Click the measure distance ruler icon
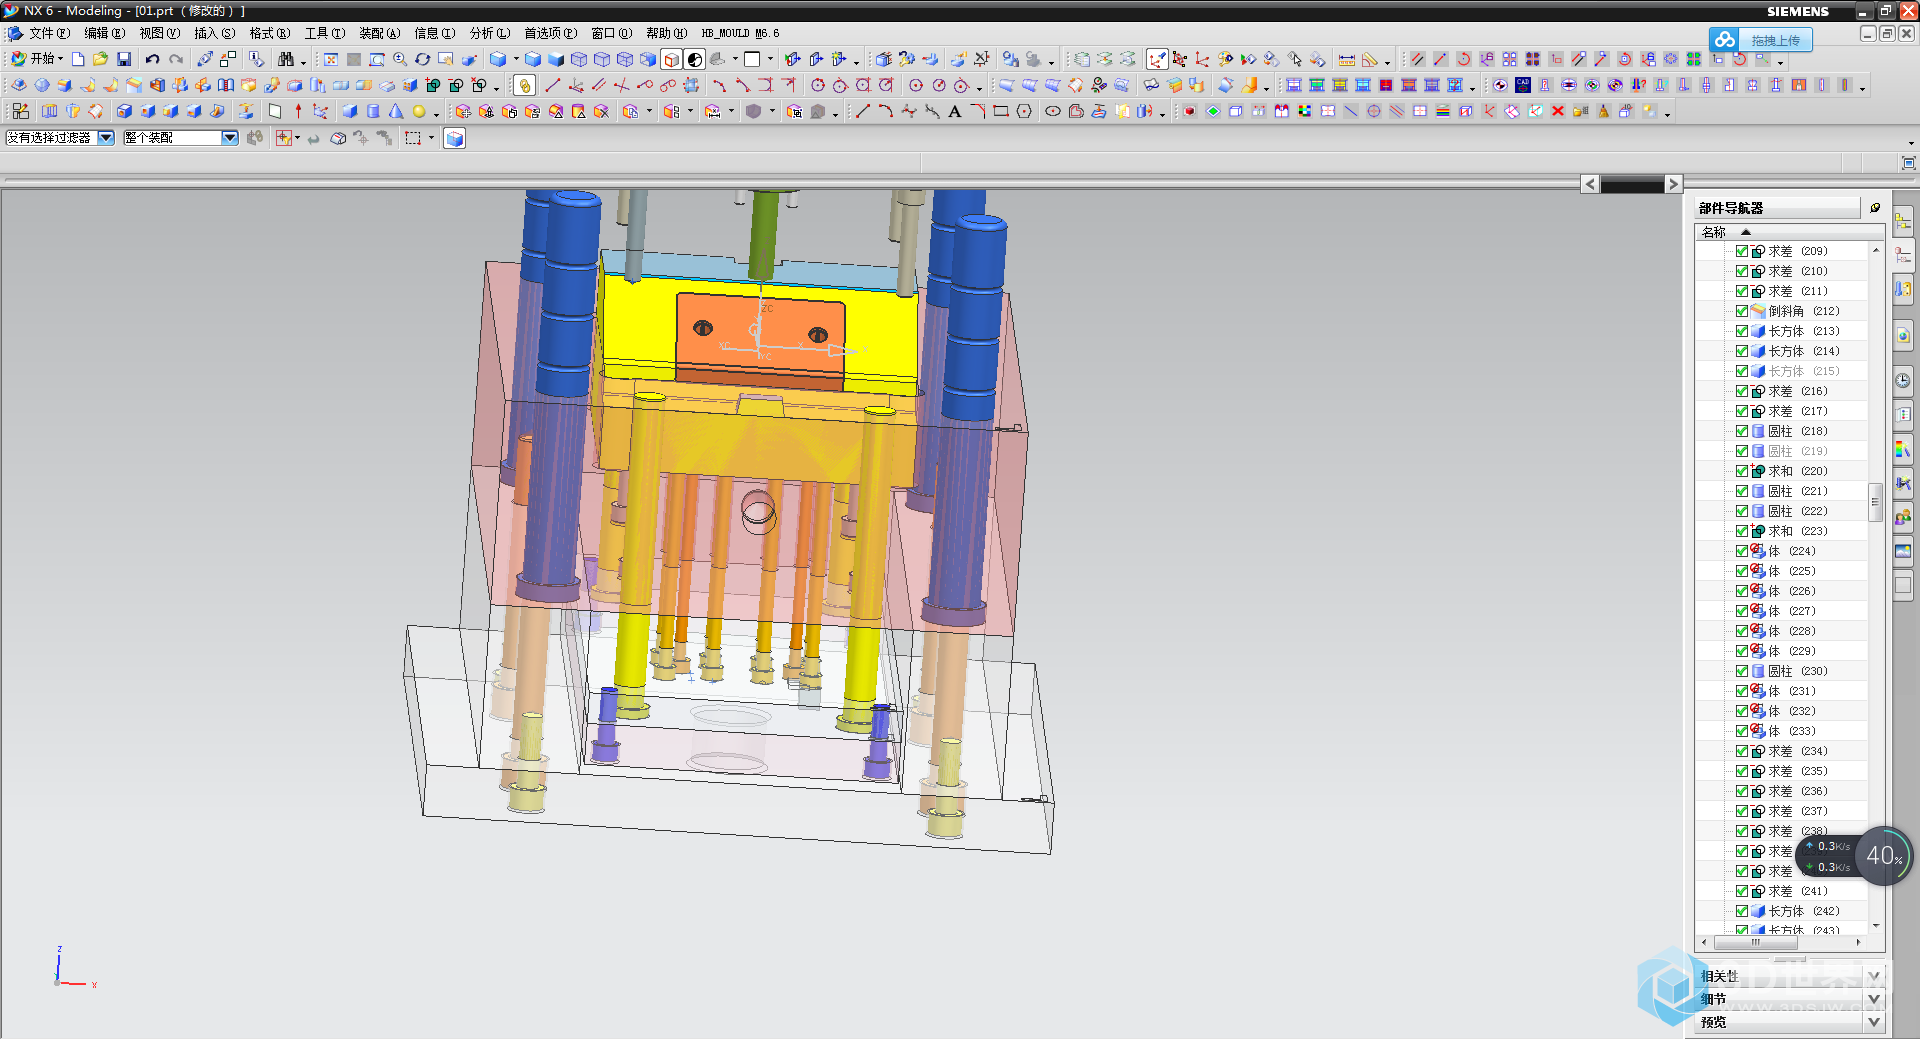Viewport: 1920px width, 1040px height. click(x=1347, y=59)
